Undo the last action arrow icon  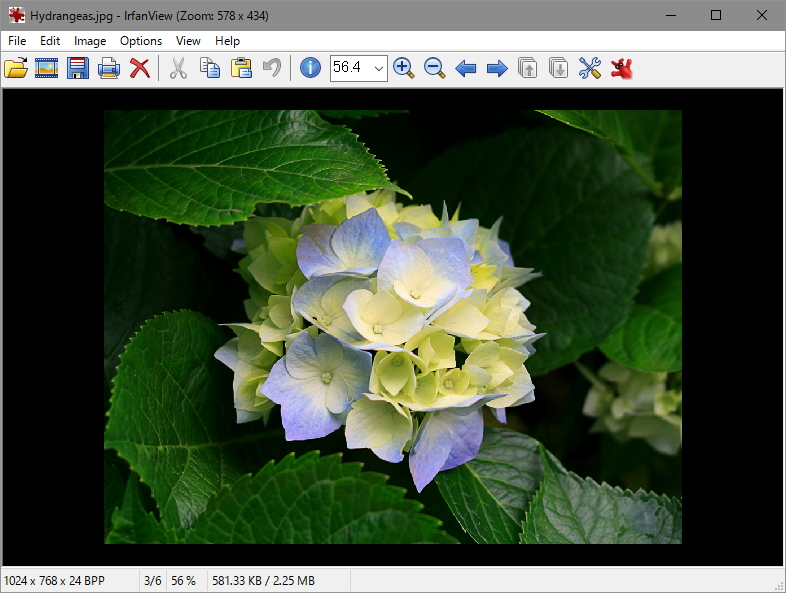pos(271,68)
